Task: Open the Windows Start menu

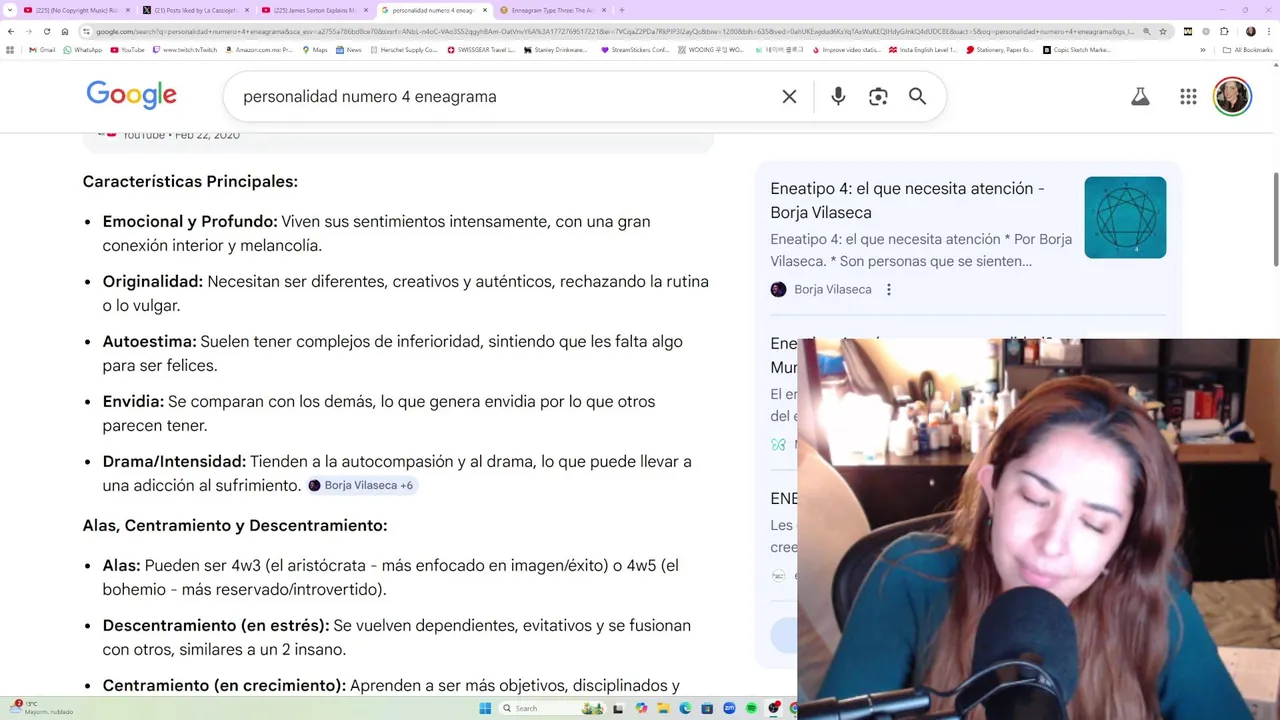Action: click(485, 708)
